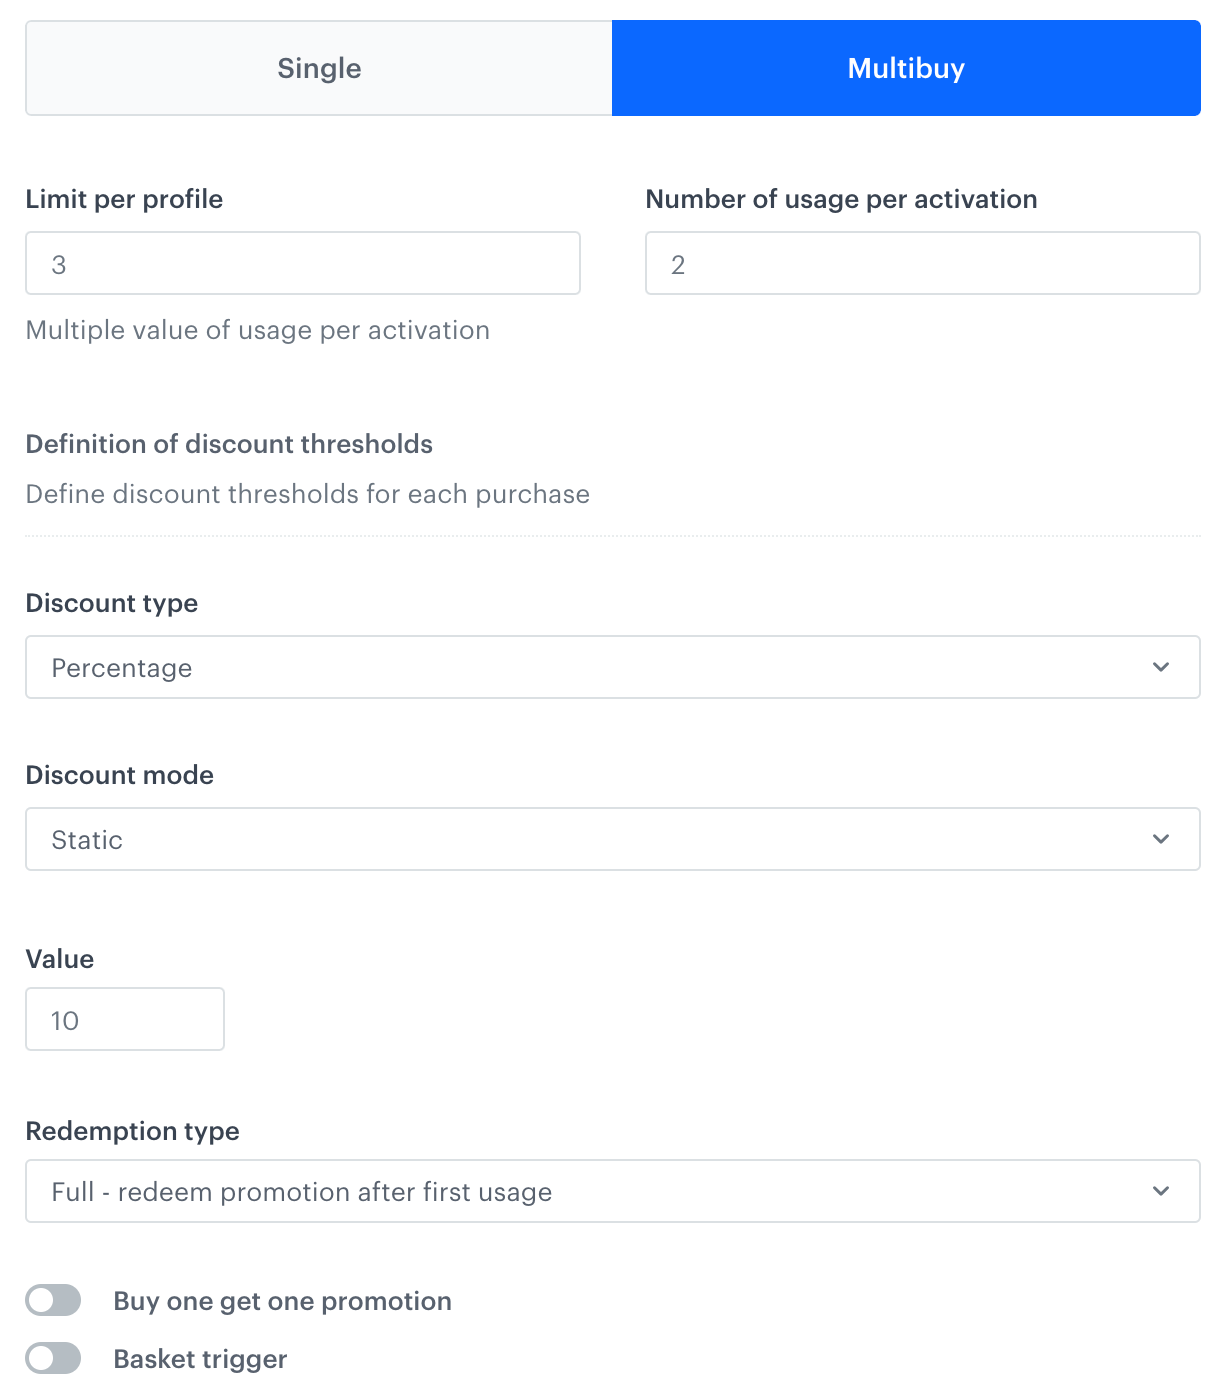
Task: Click Full - redeem promotion after first usage
Action: click(301, 1191)
